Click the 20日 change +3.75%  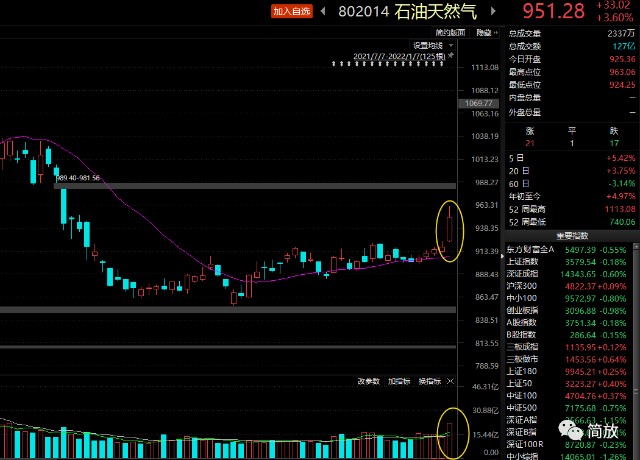point(620,171)
